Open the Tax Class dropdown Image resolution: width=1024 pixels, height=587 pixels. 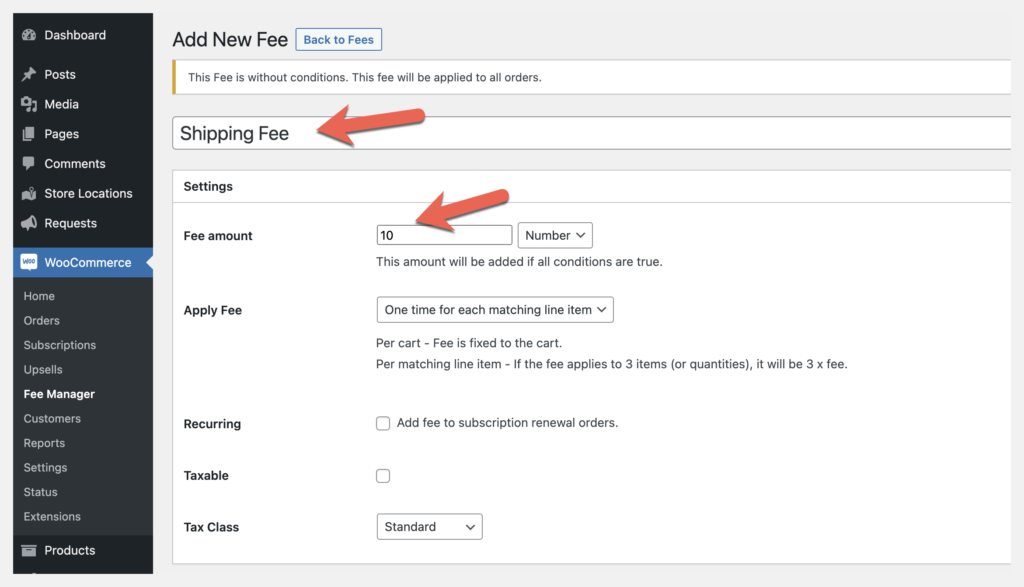tap(429, 526)
